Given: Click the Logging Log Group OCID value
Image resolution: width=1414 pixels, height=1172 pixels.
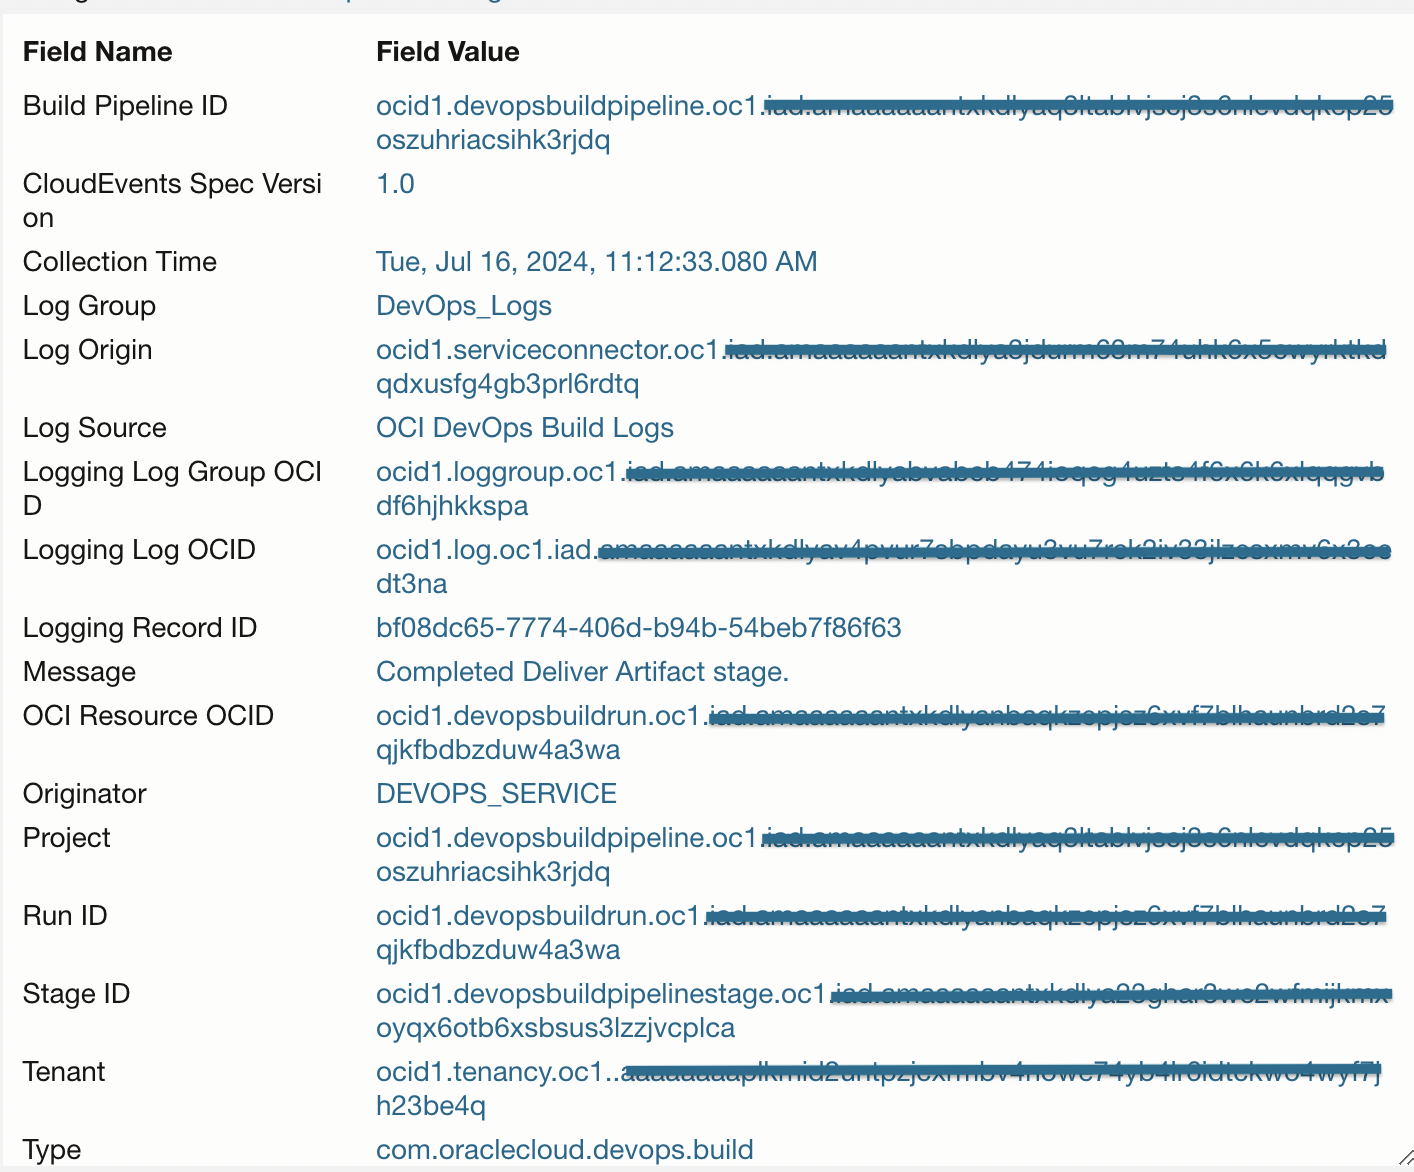Looking at the screenshot, I should 497,472.
